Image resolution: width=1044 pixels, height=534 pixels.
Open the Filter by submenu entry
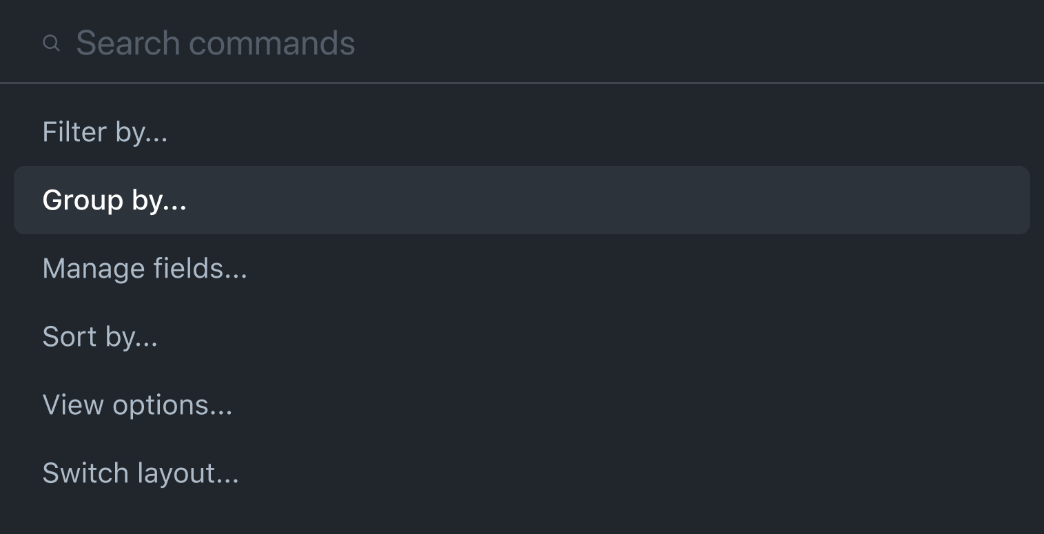pyautogui.click(x=105, y=132)
